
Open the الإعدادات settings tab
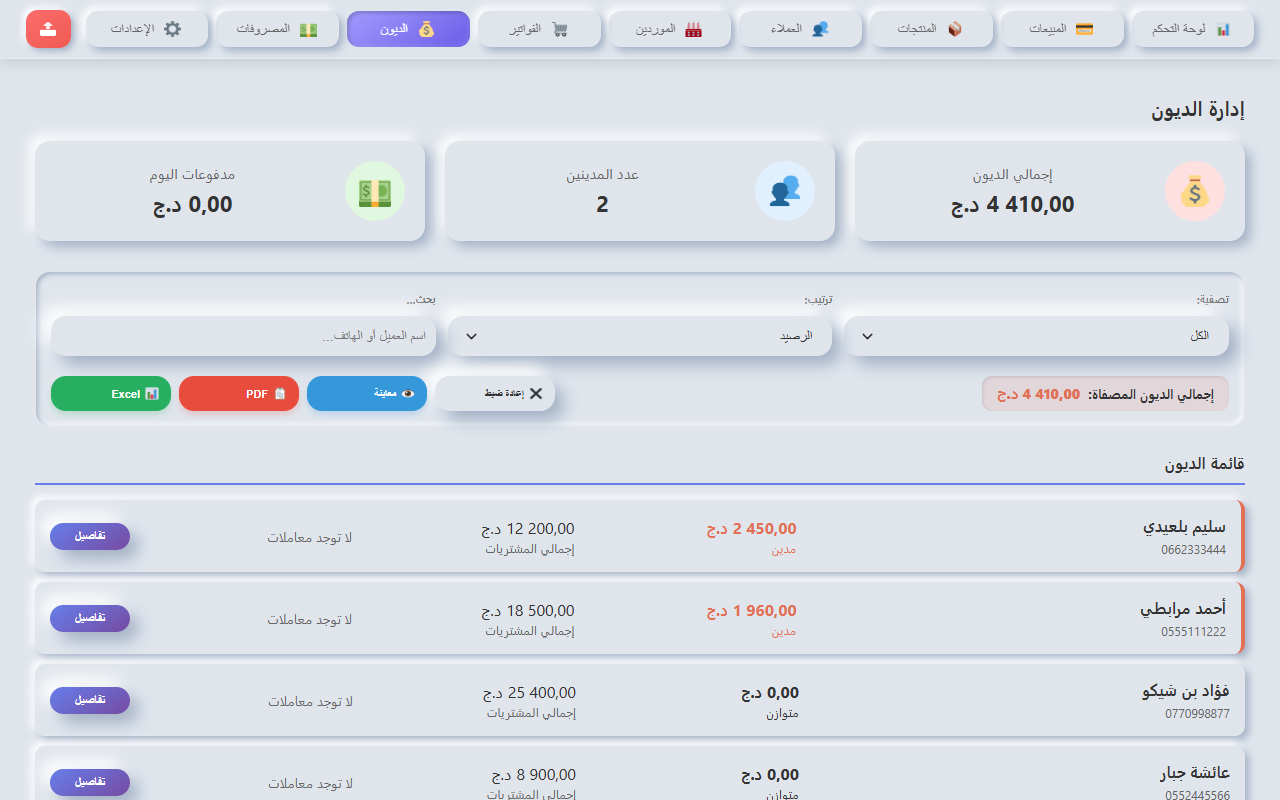(146, 29)
